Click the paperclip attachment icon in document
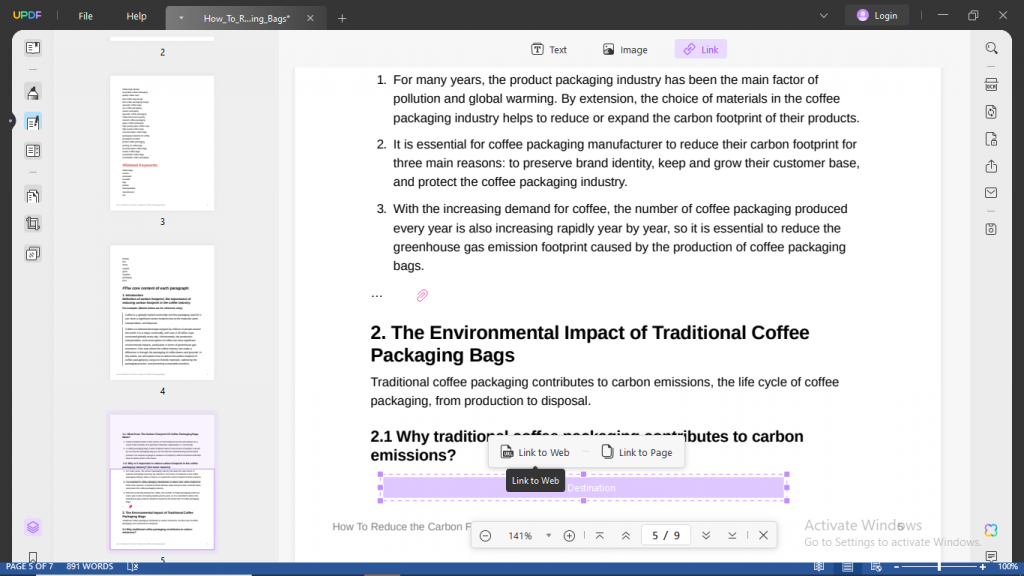The image size is (1024, 576). (x=422, y=296)
